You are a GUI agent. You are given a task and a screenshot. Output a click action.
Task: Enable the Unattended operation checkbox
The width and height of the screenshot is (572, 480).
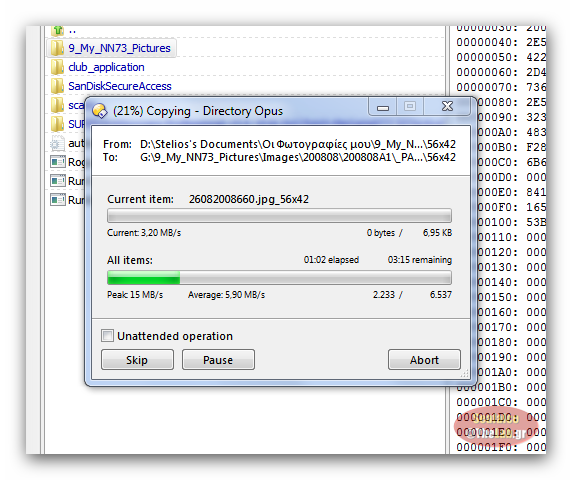tap(108, 336)
